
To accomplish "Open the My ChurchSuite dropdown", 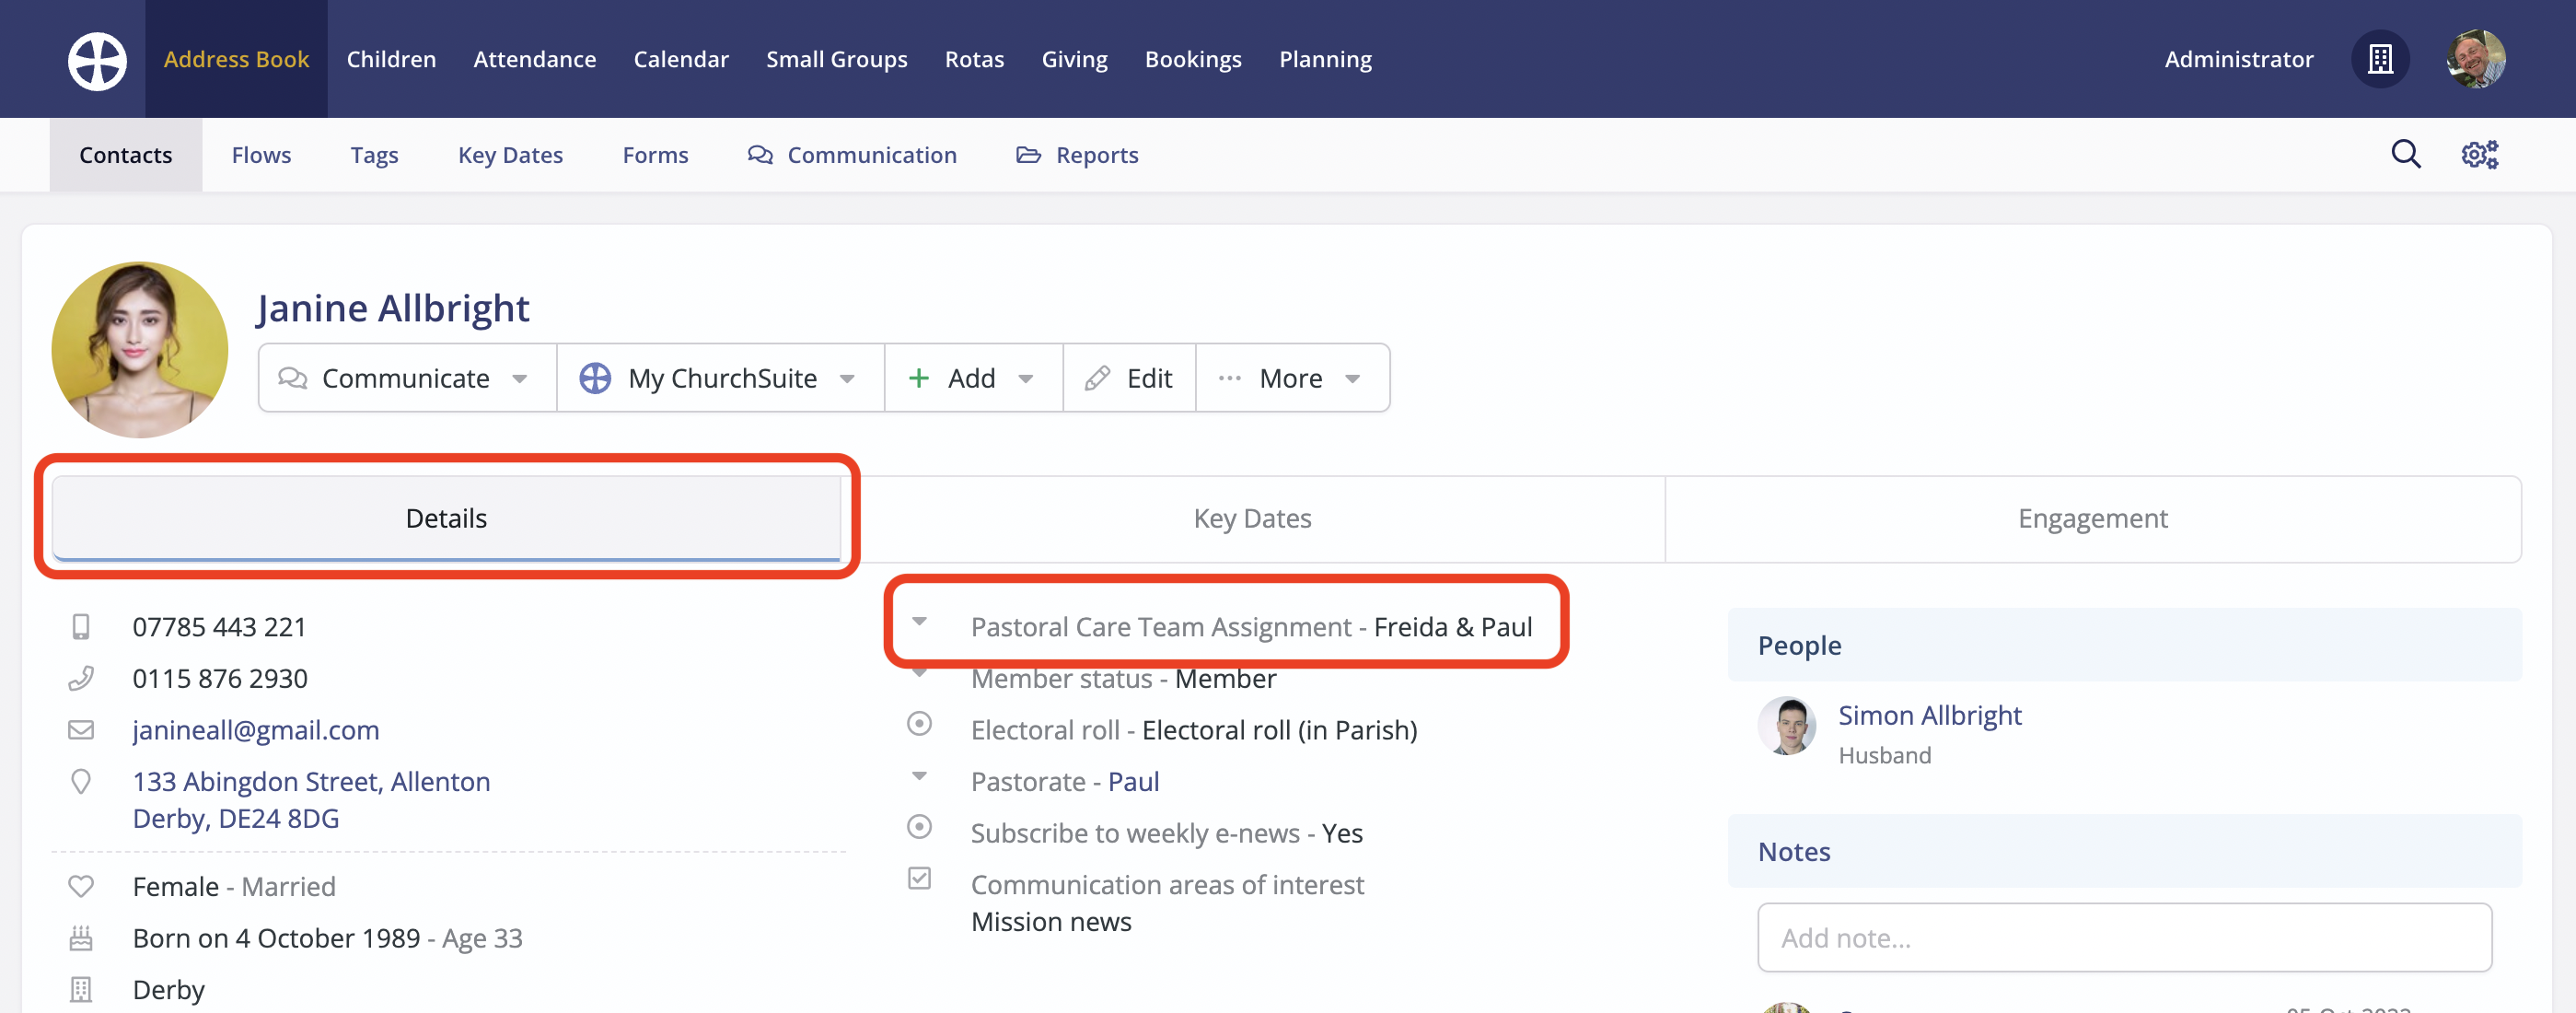I will (720, 378).
